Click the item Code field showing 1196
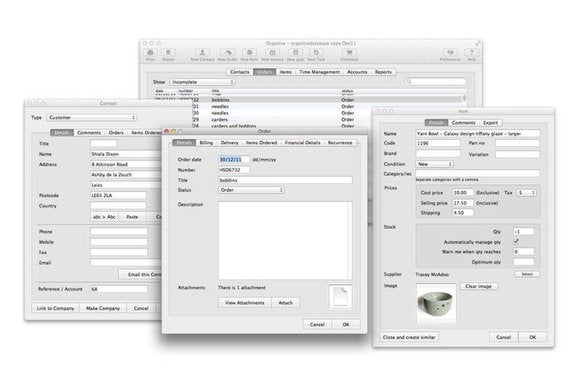The height and width of the screenshot is (388, 580). click(x=438, y=143)
